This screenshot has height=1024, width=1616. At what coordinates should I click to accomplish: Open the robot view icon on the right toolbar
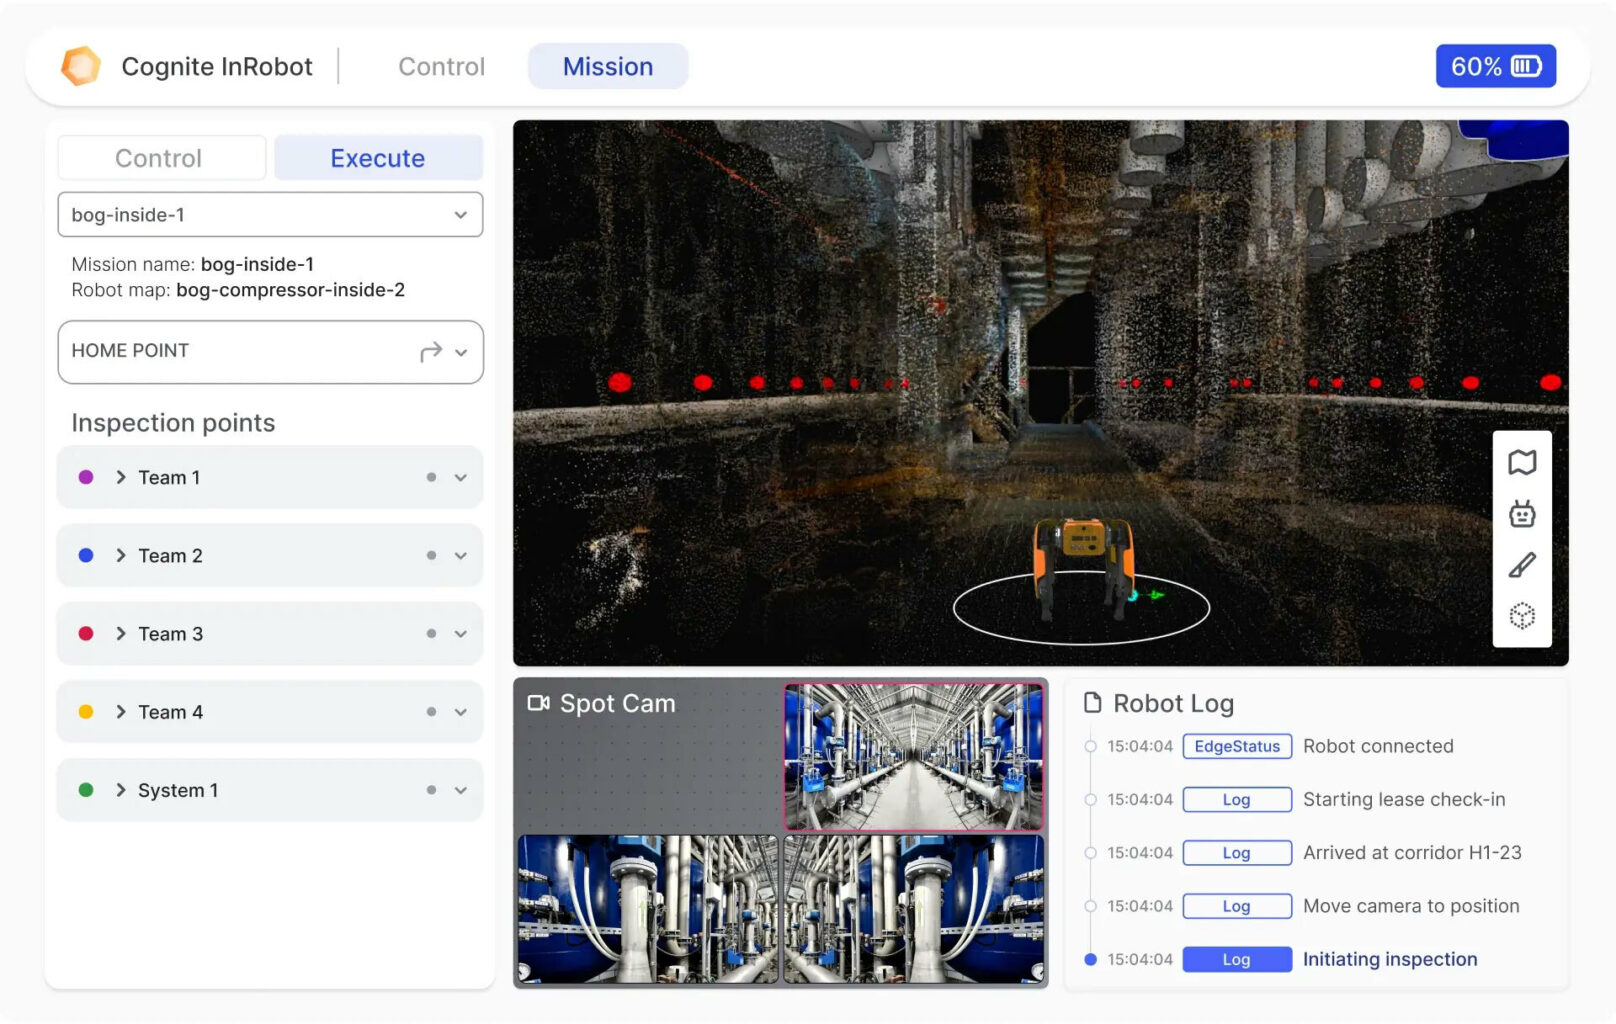pos(1521,513)
